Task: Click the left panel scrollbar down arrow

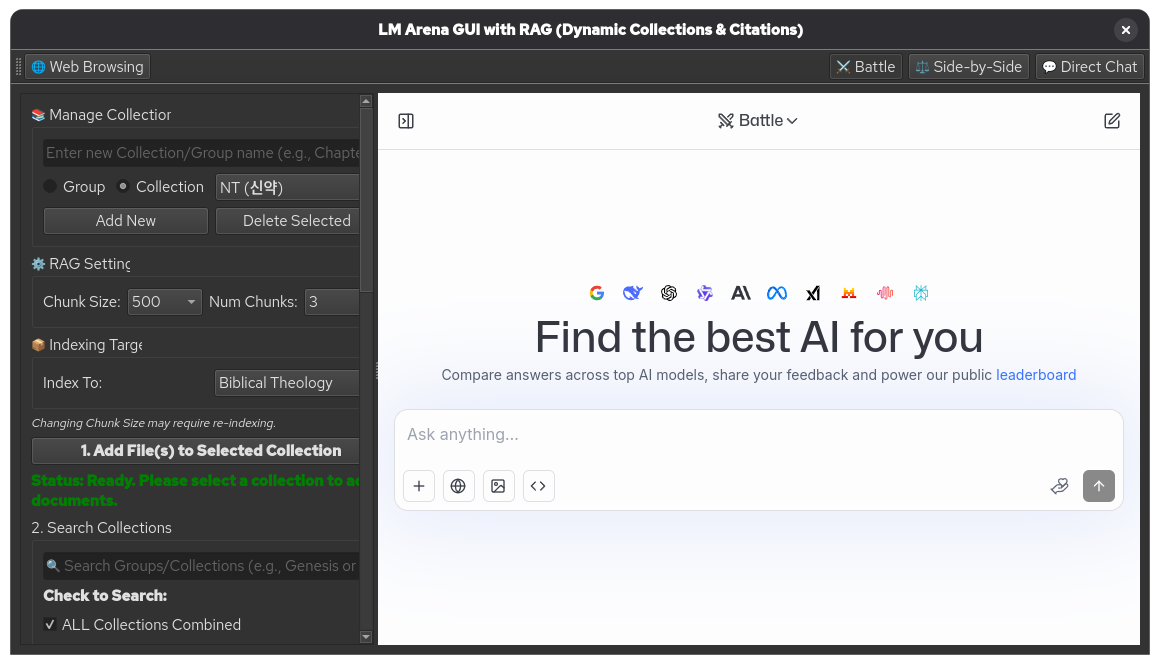Action: pos(365,637)
